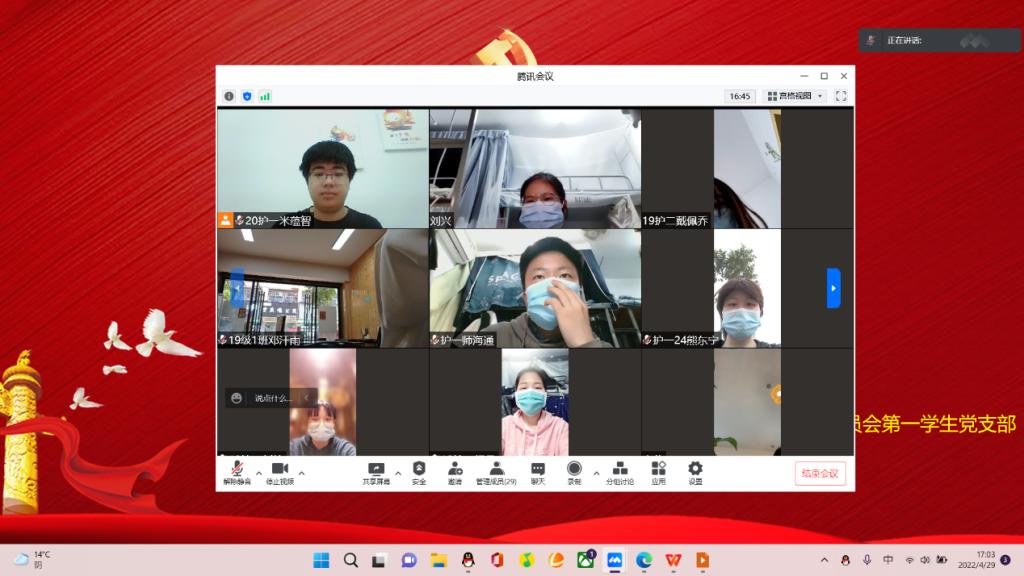This screenshot has width=1024, height=576.
Task: Open the 宫格视图 grid view dropdown
Action: click(795, 96)
